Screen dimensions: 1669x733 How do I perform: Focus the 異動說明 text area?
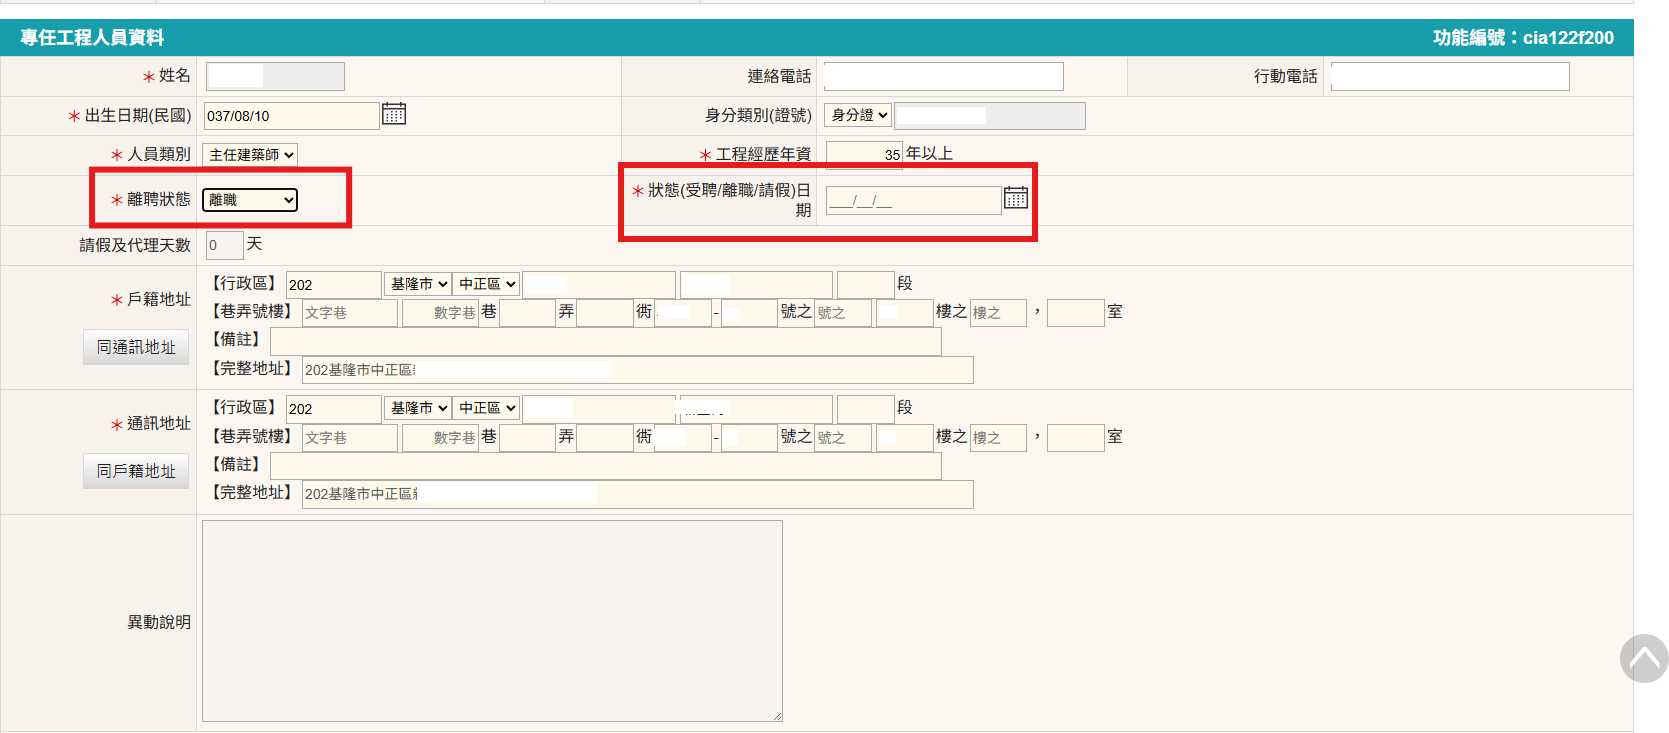(x=492, y=620)
